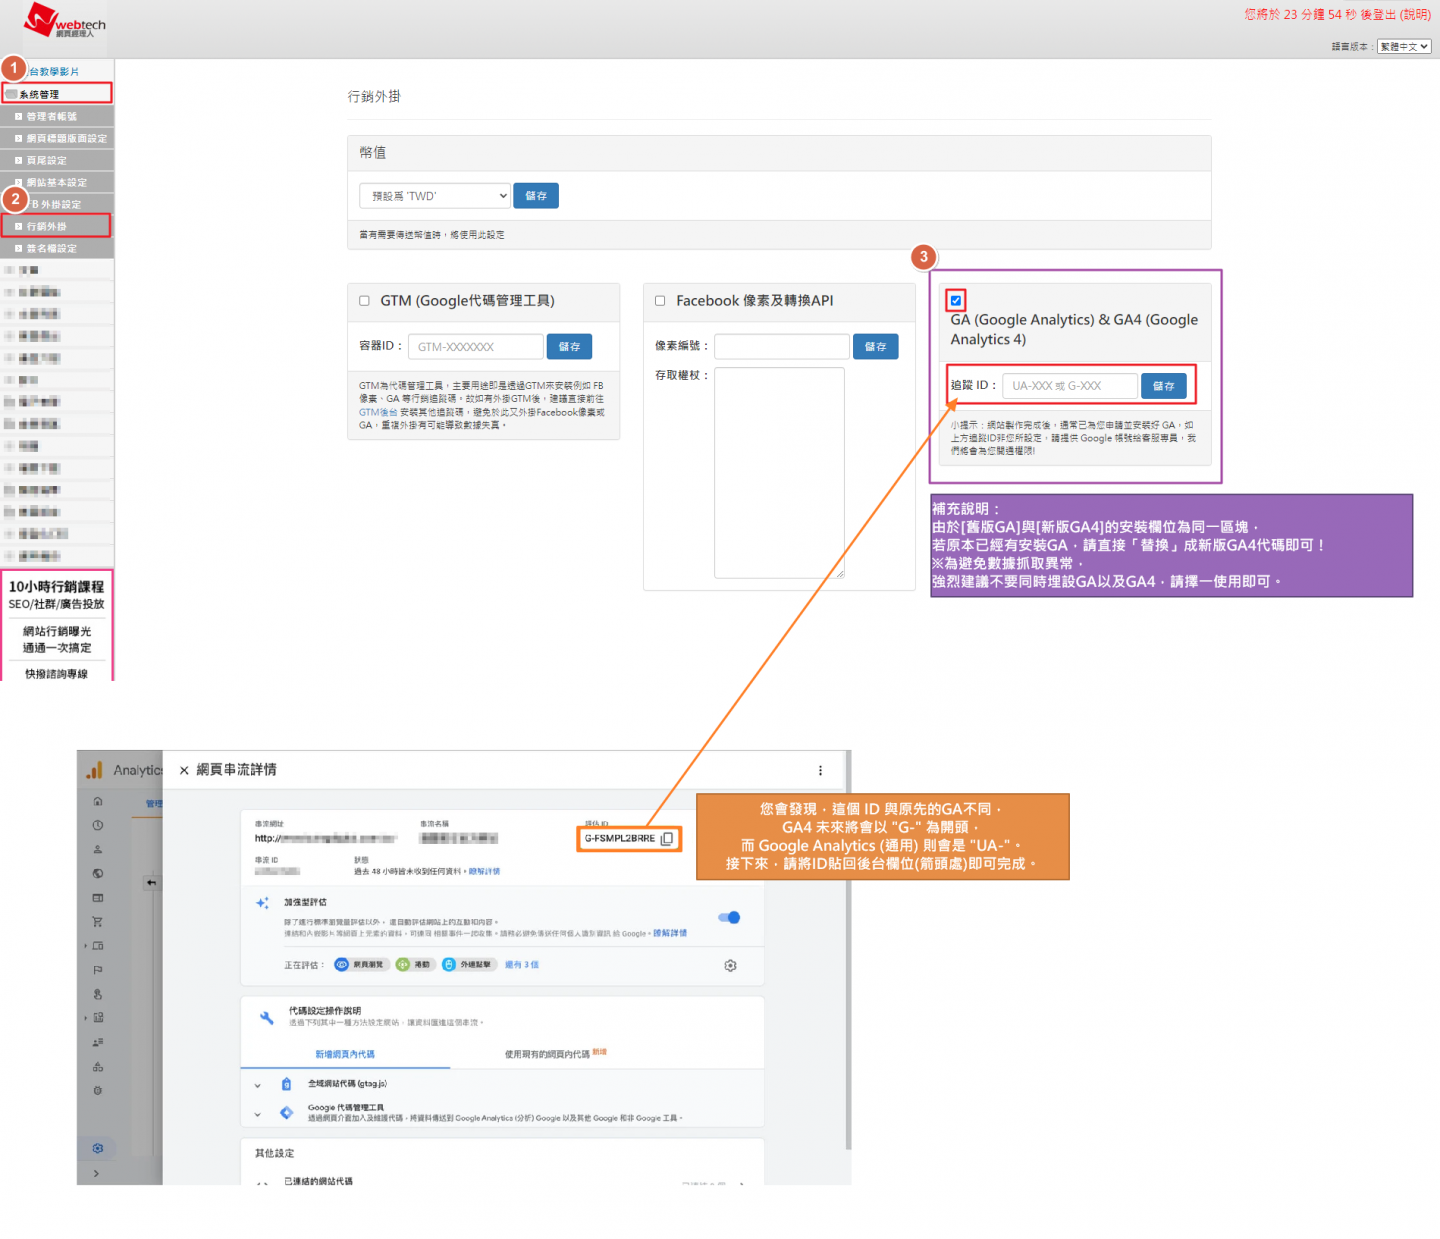Click the GTM-XXXXXXX container ID field
This screenshot has width=1440, height=1239.
[475, 347]
